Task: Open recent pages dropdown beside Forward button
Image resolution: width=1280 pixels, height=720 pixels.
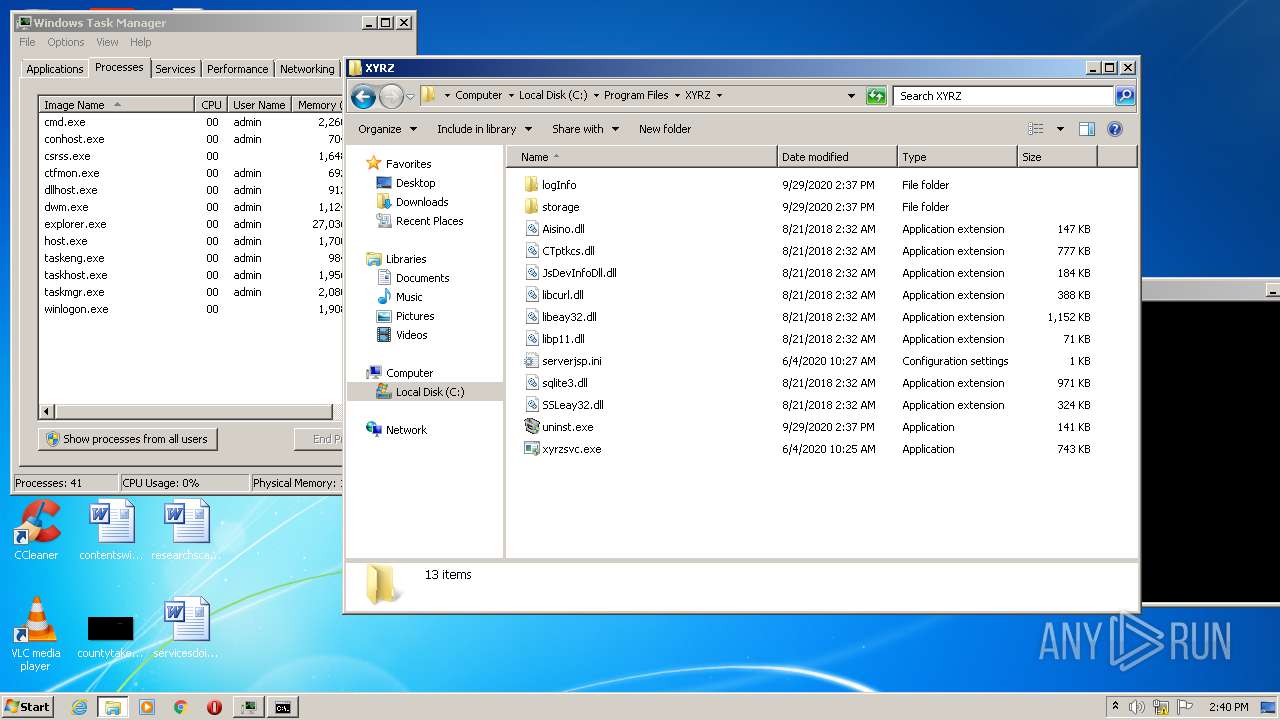Action: [410, 97]
